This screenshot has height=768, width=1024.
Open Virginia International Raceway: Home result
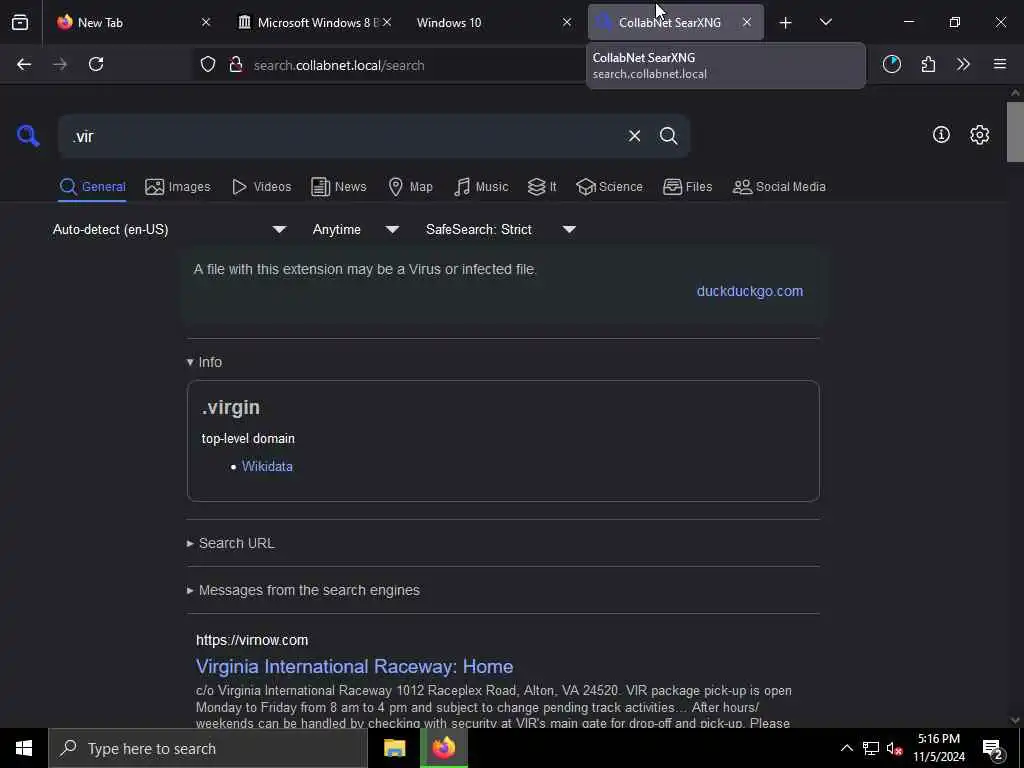[355, 667]
